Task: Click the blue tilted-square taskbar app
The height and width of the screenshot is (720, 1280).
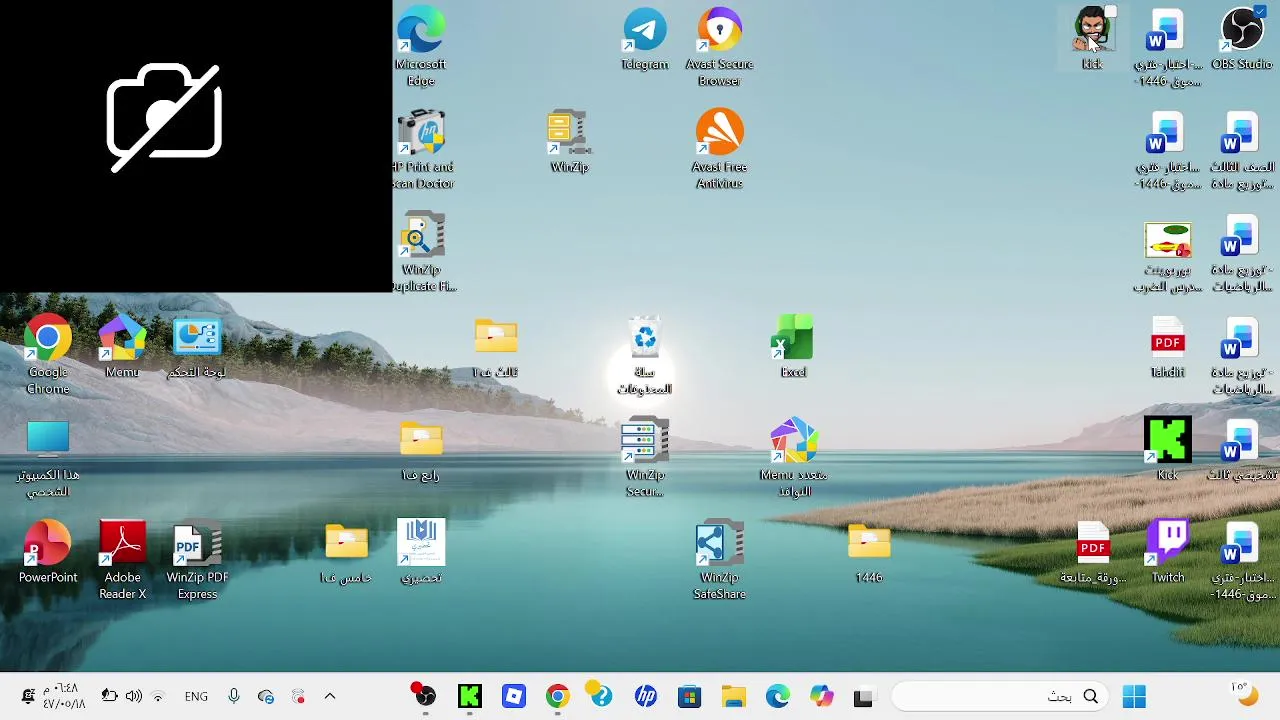Action: (514, 696)
